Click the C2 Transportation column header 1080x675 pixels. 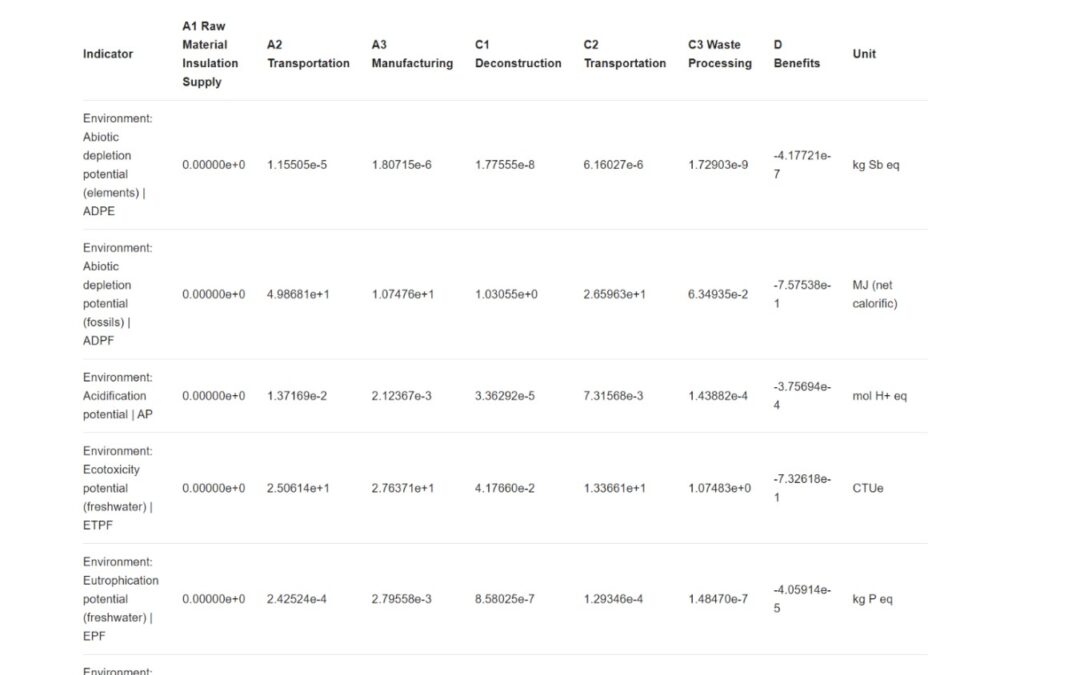point(625,54)
